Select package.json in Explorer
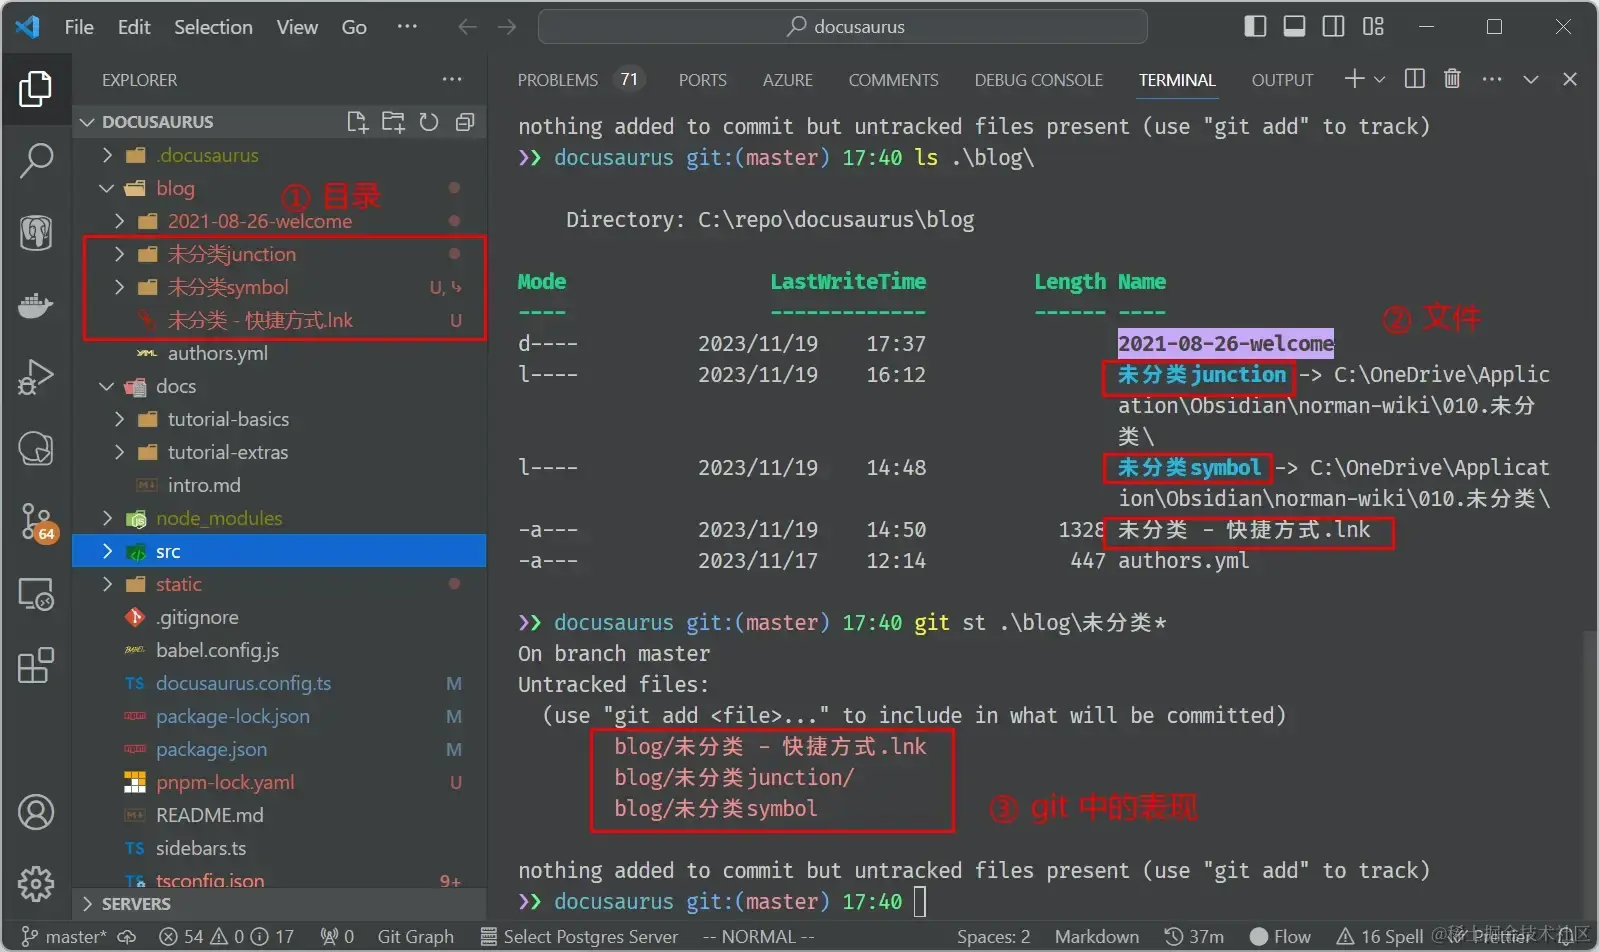 coord(211,749)
